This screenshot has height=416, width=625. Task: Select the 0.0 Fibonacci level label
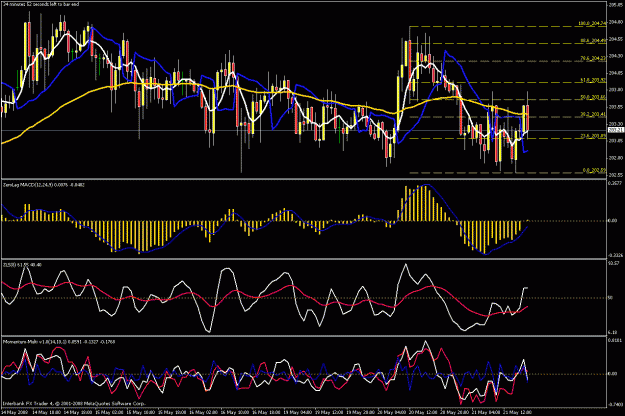point(594,170)
